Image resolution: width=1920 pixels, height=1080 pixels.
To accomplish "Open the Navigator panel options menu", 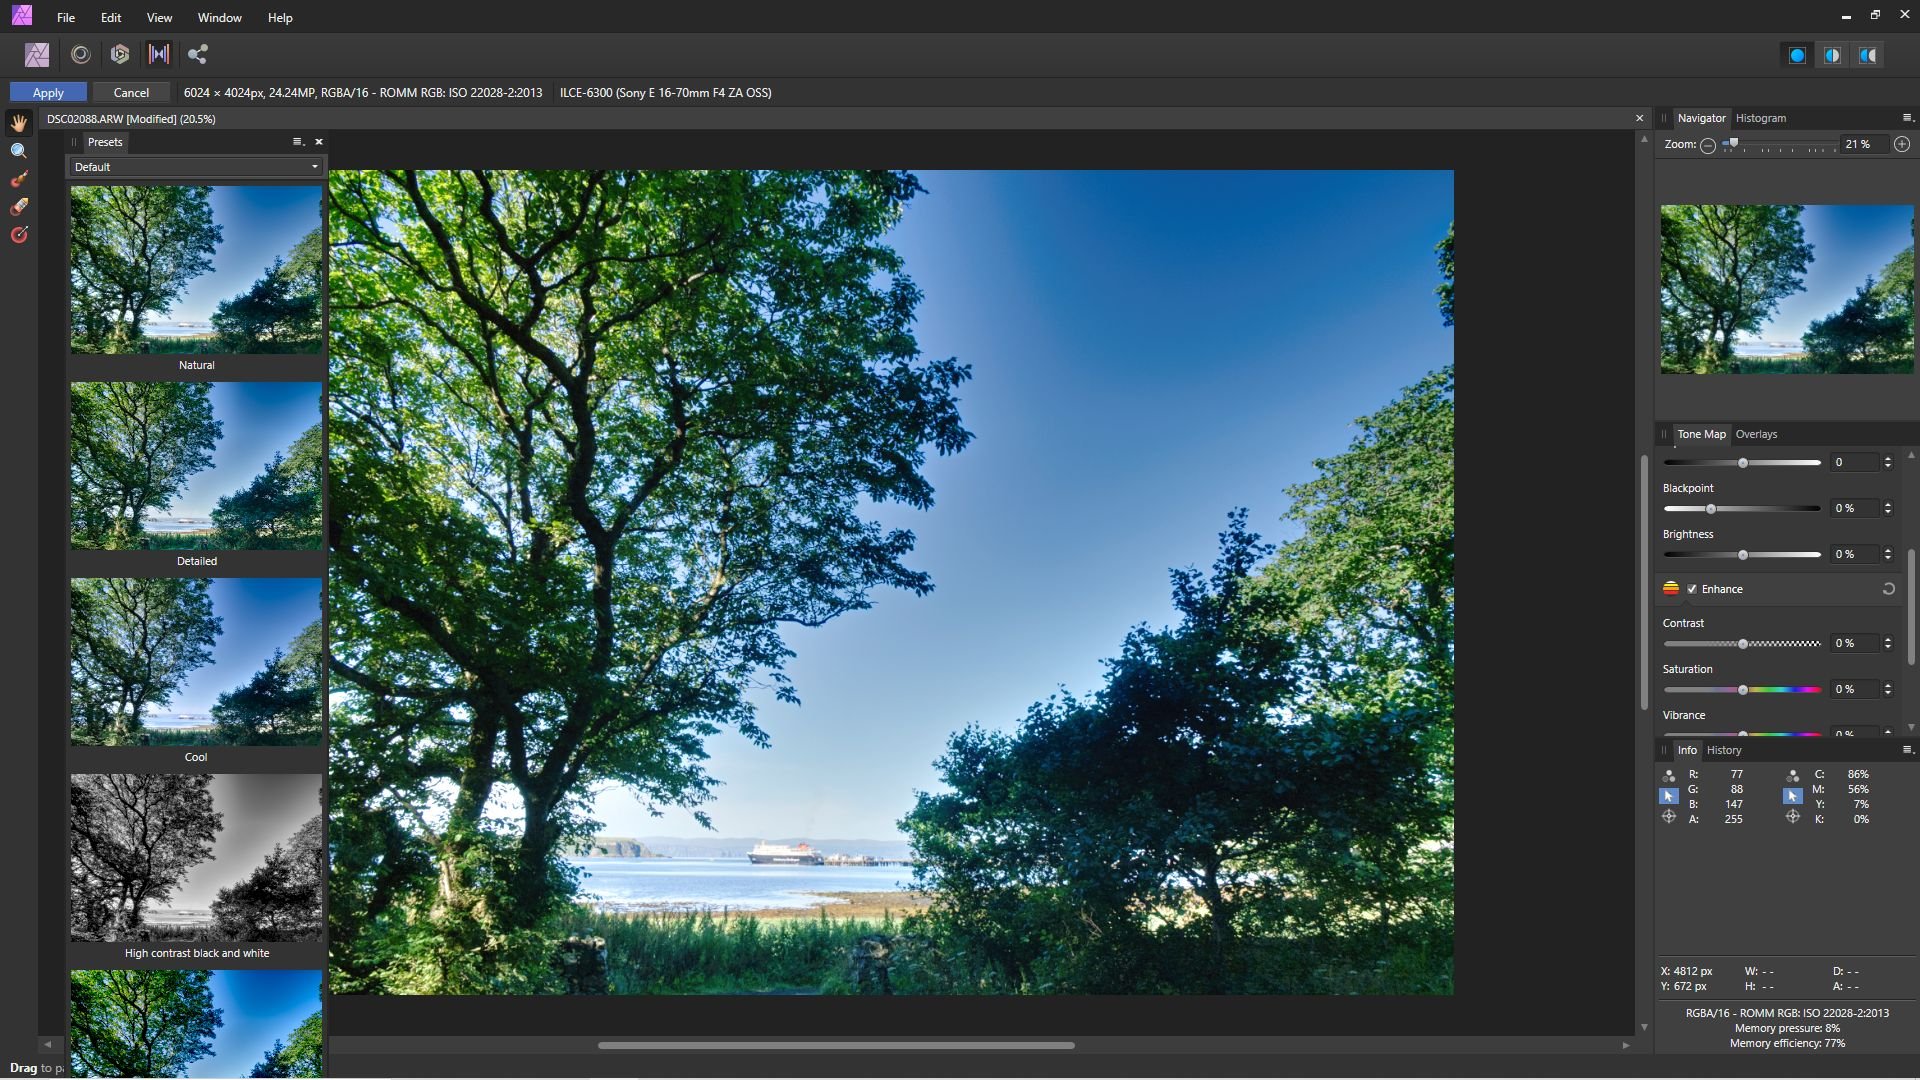I will [1906, 118].
